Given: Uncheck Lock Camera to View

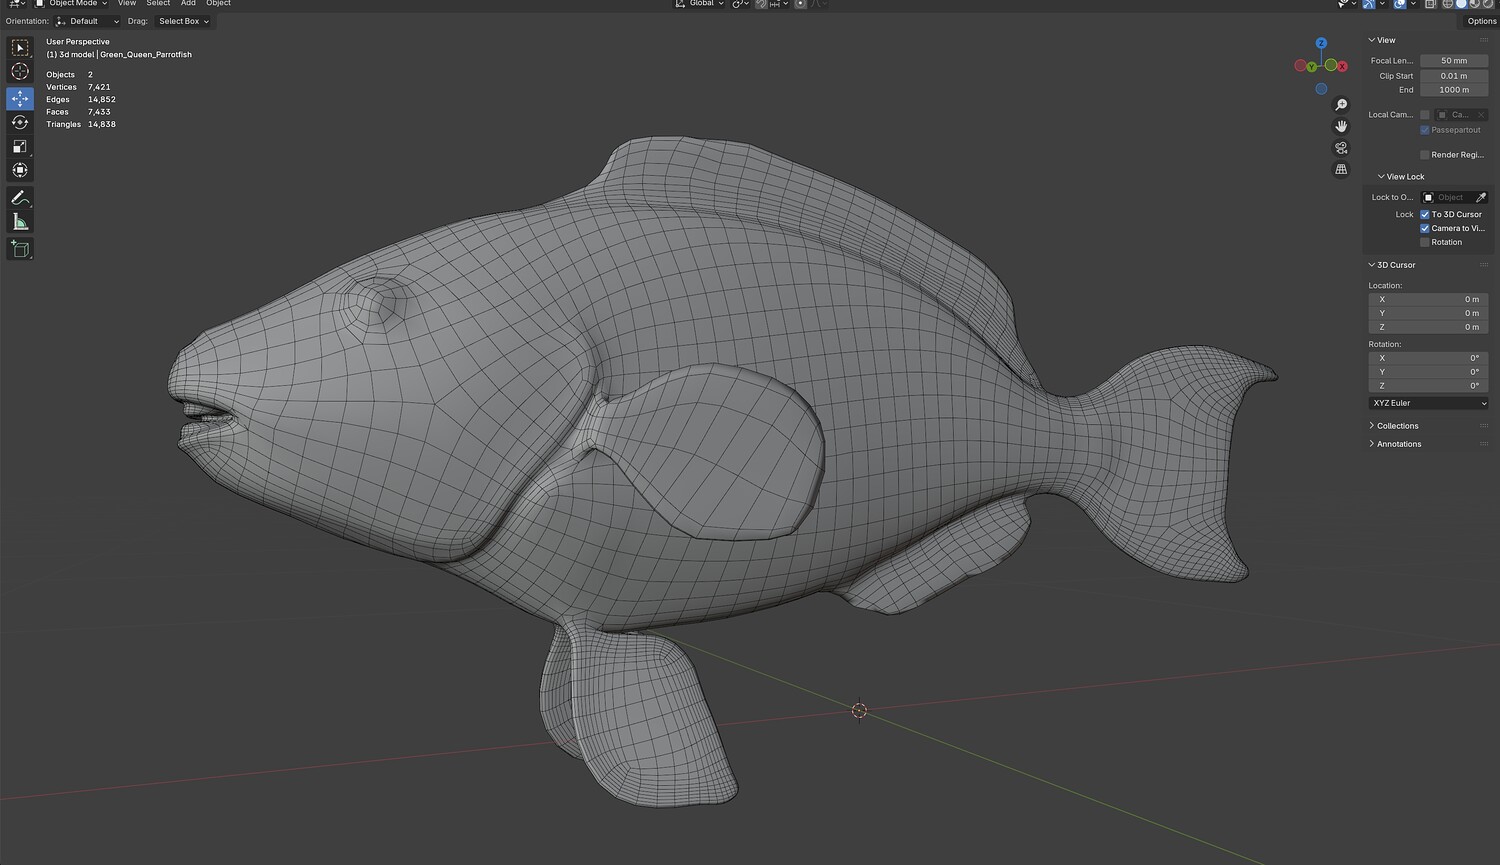Looking at the screenshot, I should pyautogui.click(x=1425, y=229).
